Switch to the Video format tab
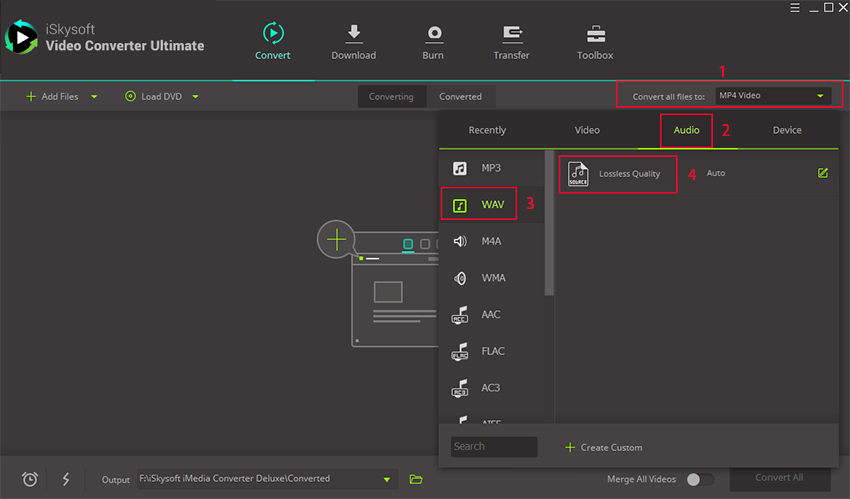Screen dimensions: 850x499 pyautogui.click(x=587, y=130)
